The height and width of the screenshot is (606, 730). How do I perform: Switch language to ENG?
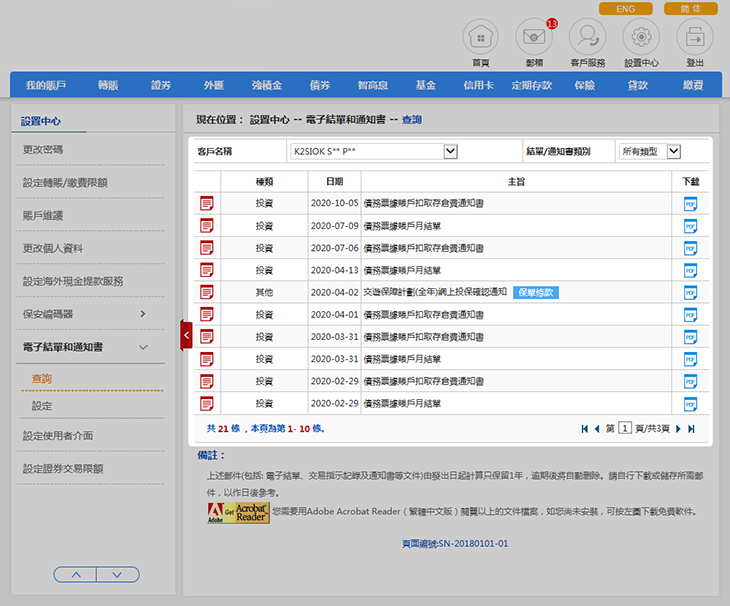pos(625,9)
